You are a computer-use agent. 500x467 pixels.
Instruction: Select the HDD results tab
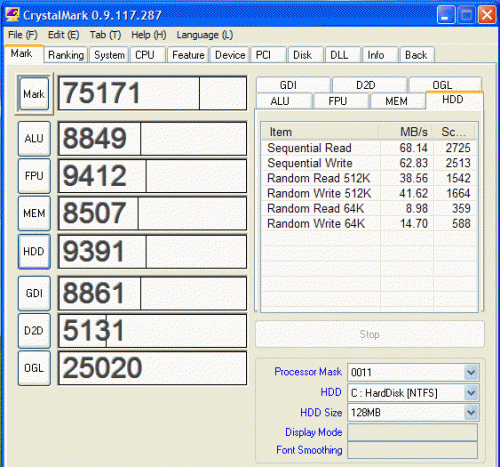pyautogui.click(x=454, y=100)
